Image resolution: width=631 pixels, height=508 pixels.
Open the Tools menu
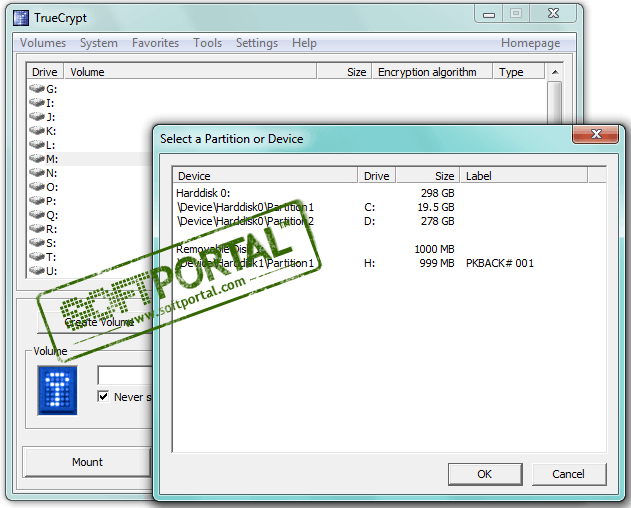(x=207, y=43)
